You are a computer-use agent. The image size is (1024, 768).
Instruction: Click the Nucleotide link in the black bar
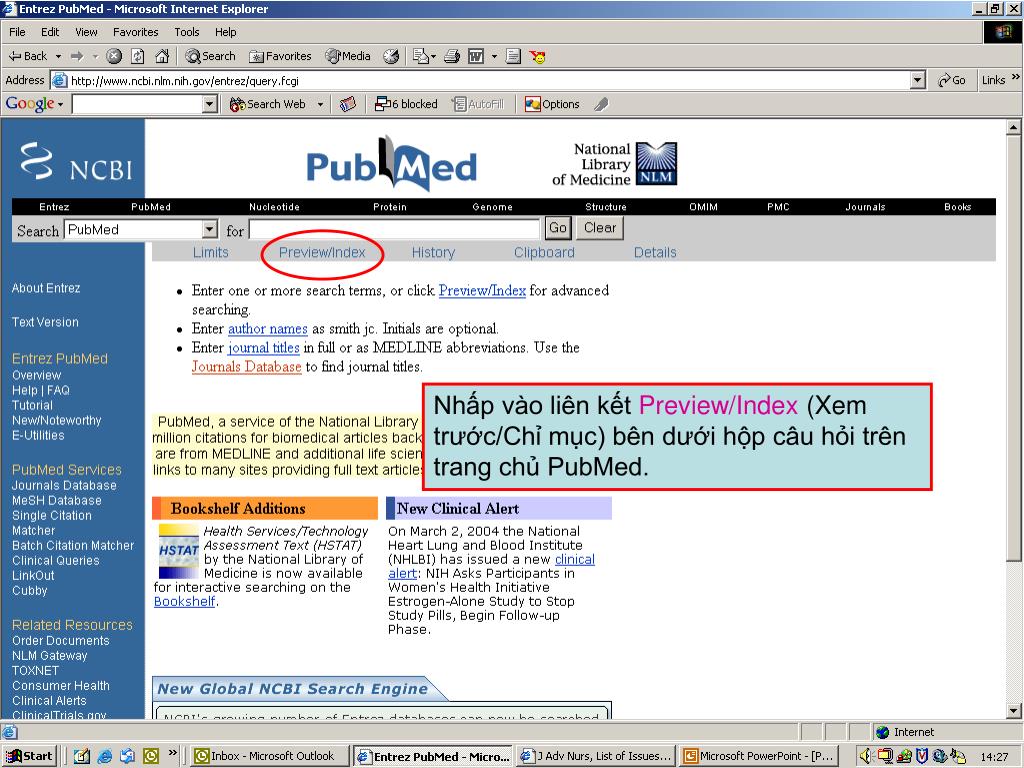274,207
